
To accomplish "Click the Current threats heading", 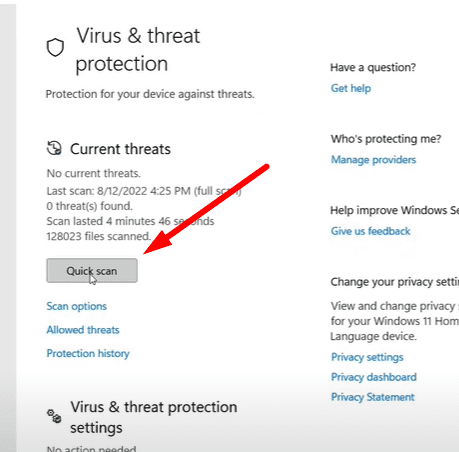I will pyautogui.click(x=120, y=149).
